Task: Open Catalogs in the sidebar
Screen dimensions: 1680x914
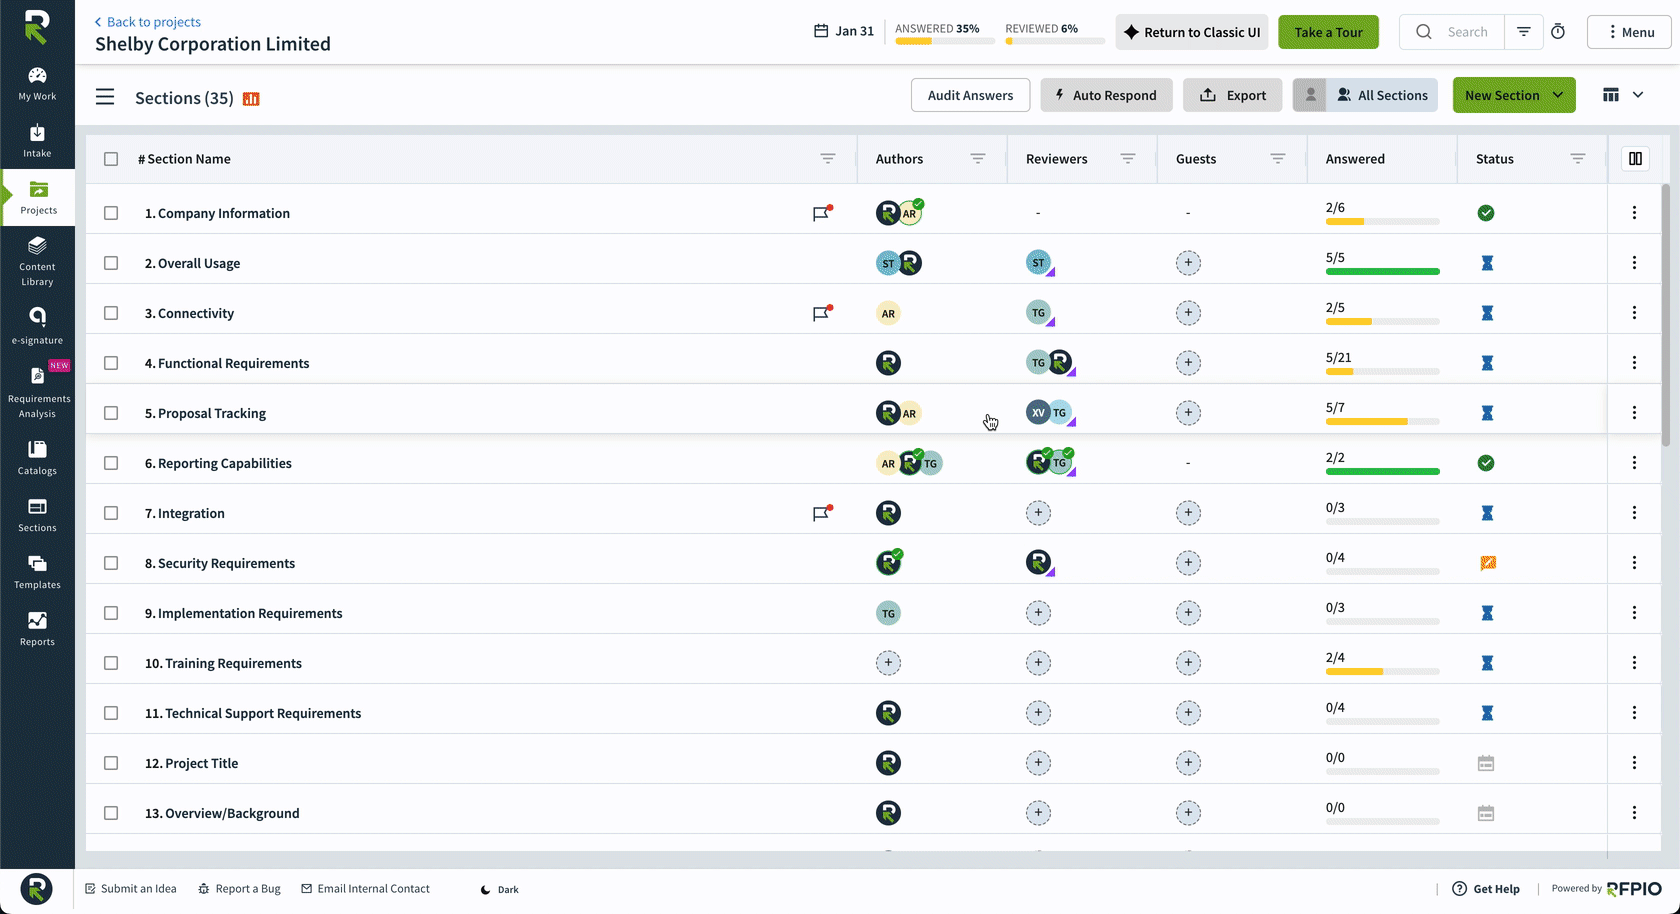Action: (x=37, y=458)
